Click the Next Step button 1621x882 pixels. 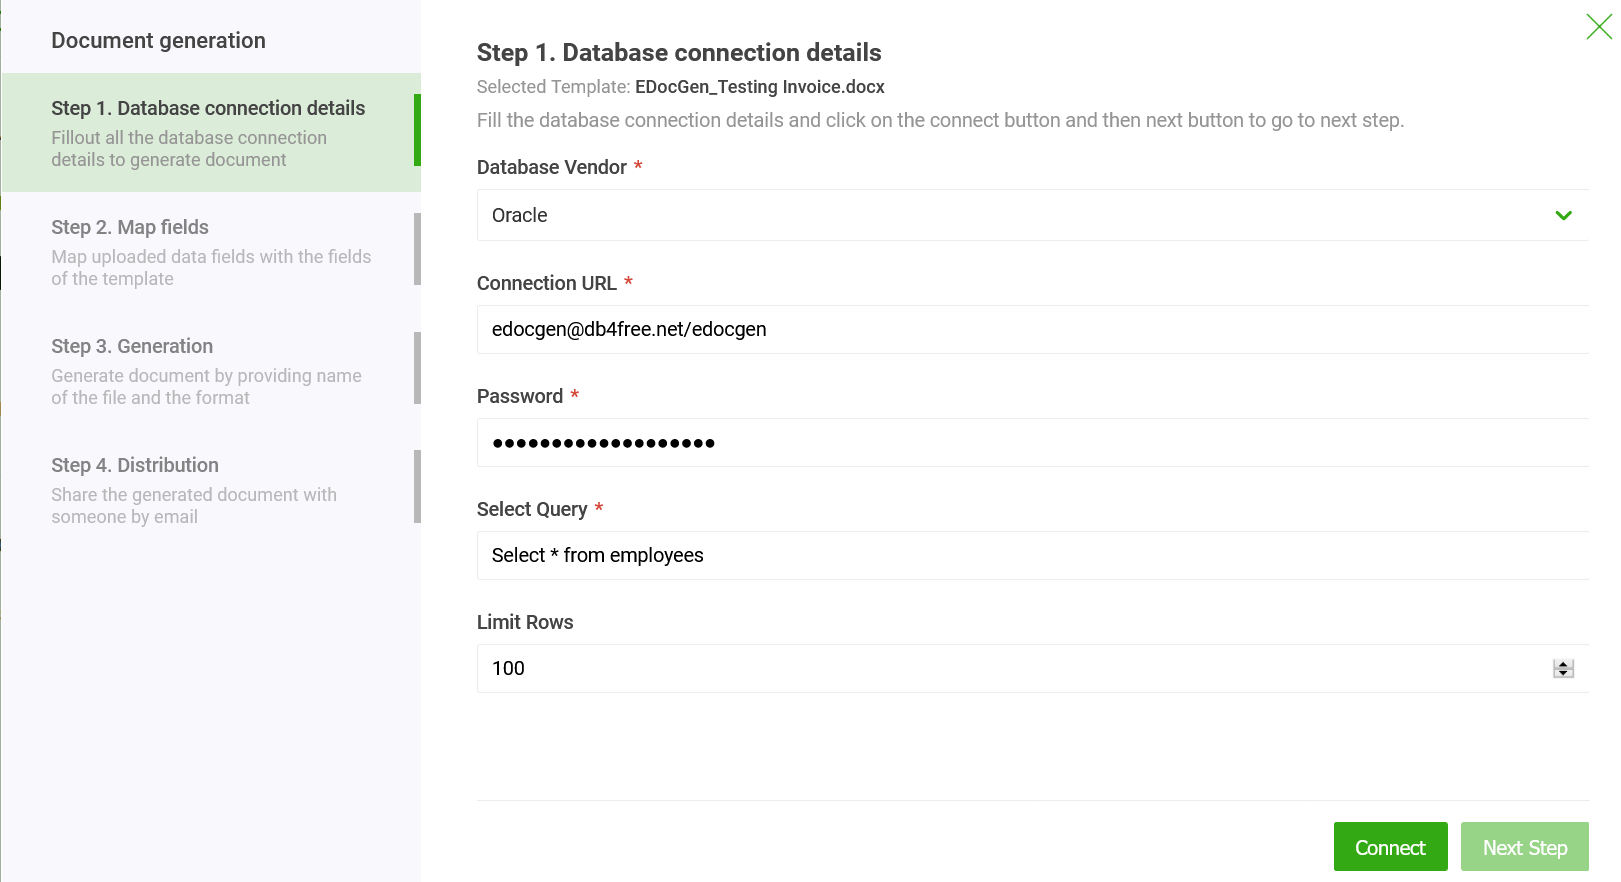[1524, 847]
